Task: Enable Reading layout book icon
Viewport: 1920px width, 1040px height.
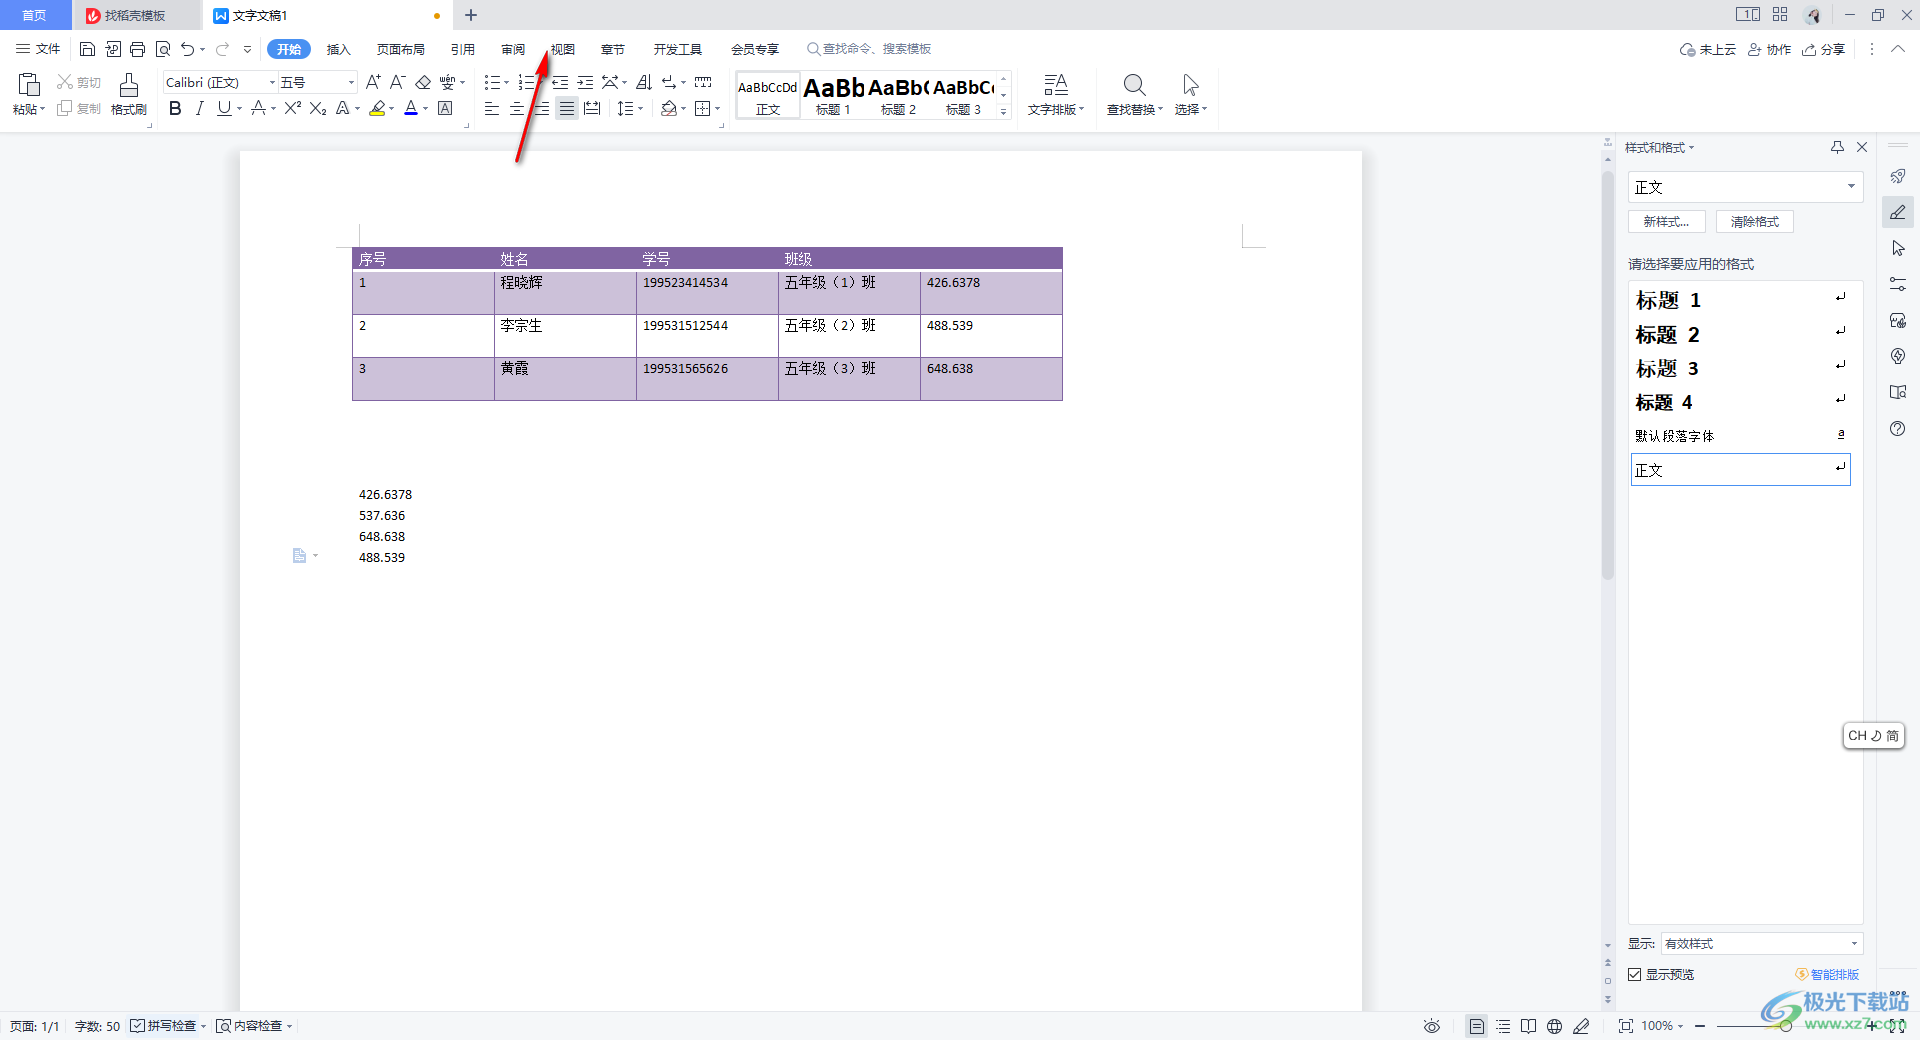Action: (1528, 1026)
